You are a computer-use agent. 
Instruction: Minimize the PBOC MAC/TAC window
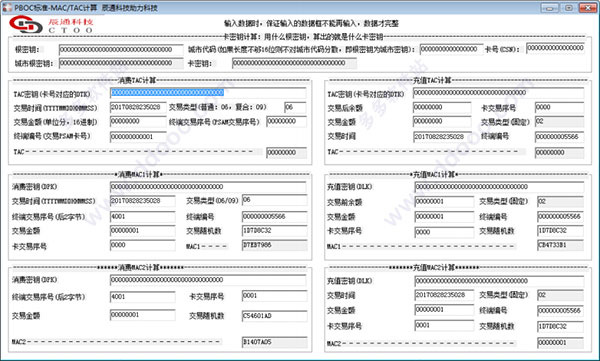click(549, 8)
